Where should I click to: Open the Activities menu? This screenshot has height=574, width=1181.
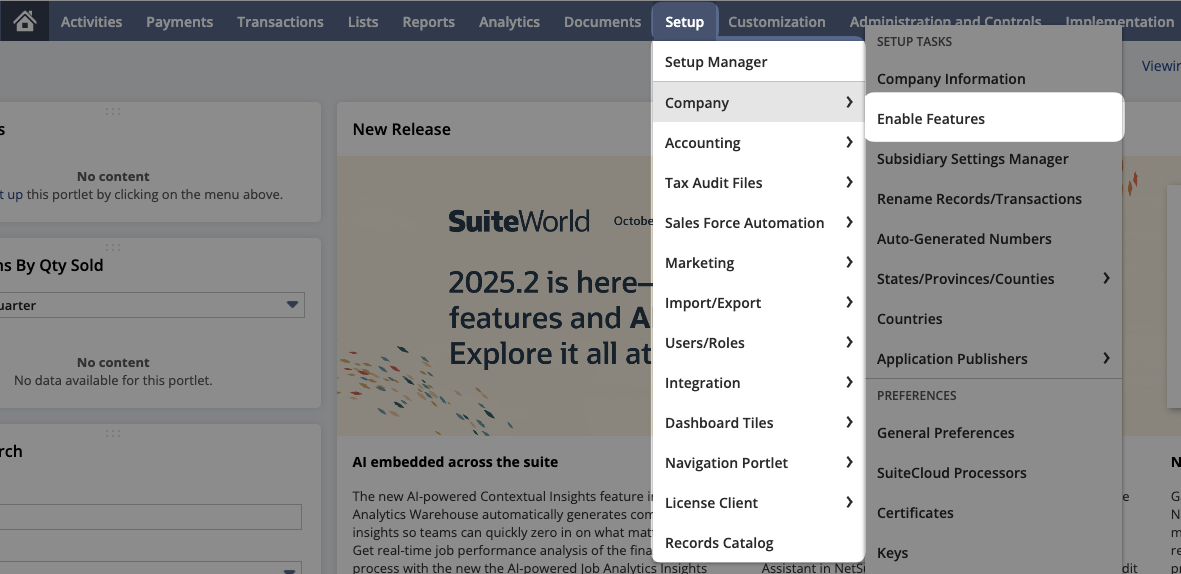coord(91,22)
